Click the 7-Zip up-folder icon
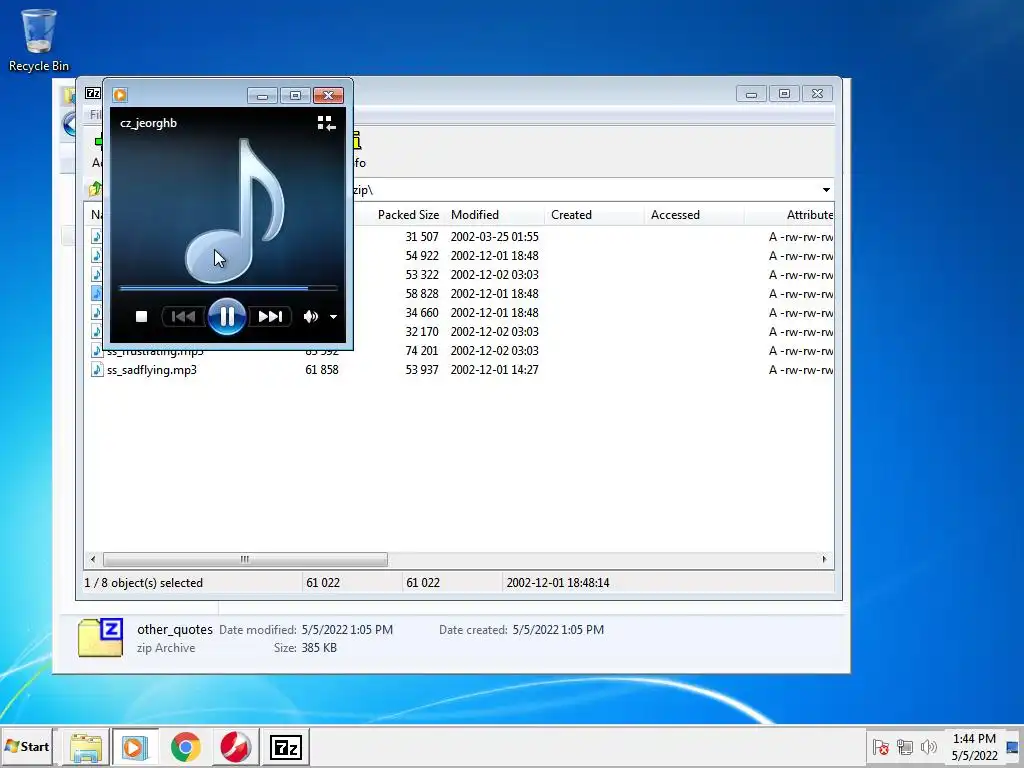 pos(95,189)
